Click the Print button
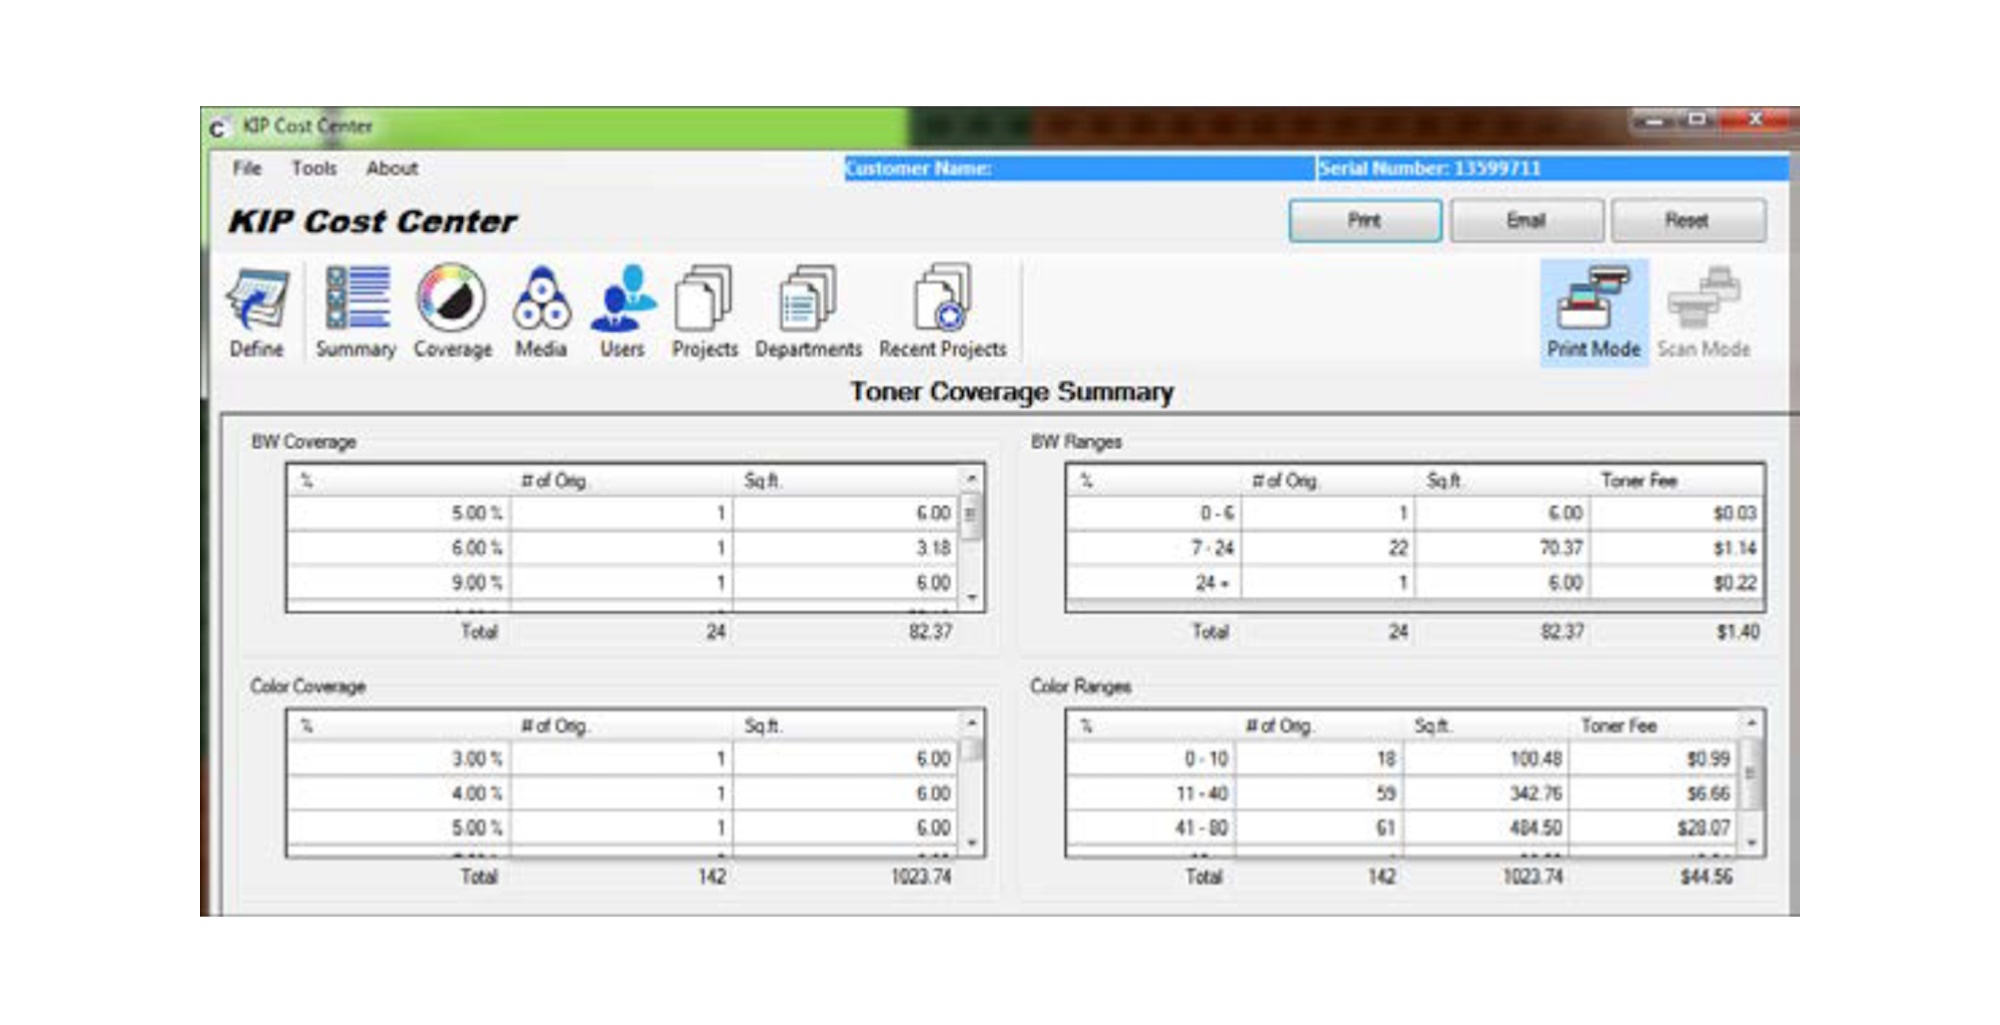Screen dimensions: 2000x1025 pyautogui.click(x=1365, y=220)
